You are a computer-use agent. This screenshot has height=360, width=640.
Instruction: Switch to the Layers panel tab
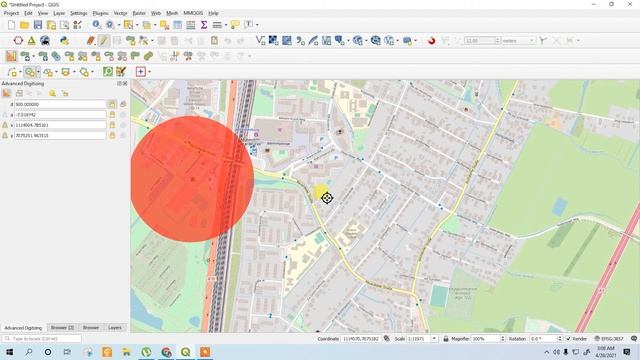115,328
